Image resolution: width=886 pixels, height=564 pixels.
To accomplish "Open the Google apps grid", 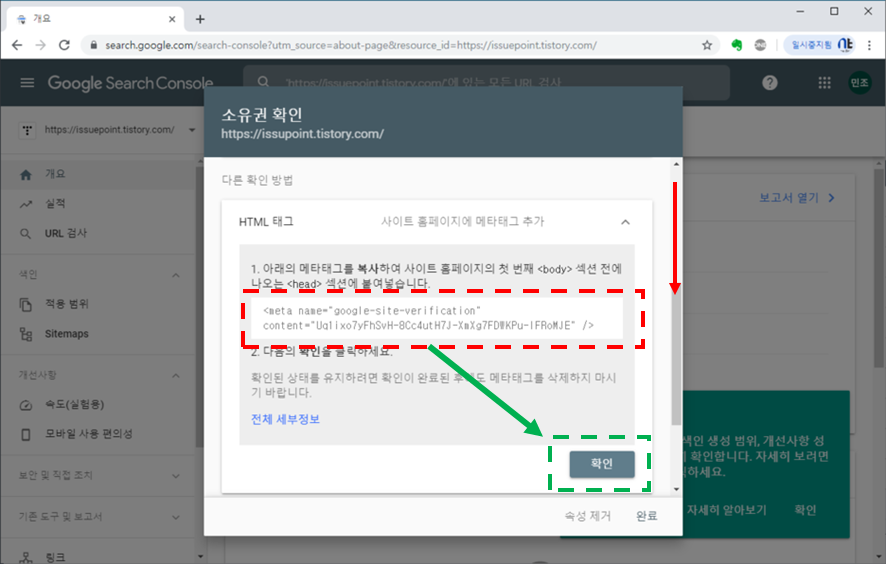I will [824, 83].
